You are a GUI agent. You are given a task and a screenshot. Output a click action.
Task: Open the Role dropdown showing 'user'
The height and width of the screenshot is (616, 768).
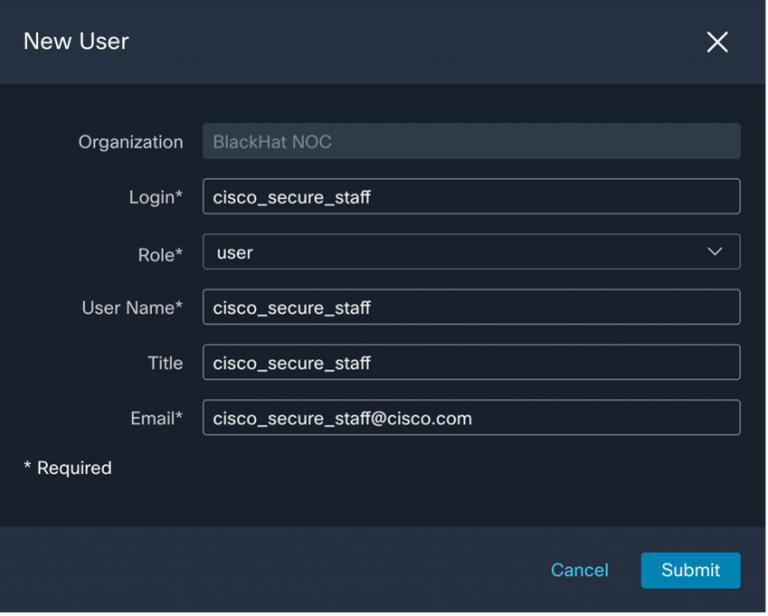tap(470, 252)
